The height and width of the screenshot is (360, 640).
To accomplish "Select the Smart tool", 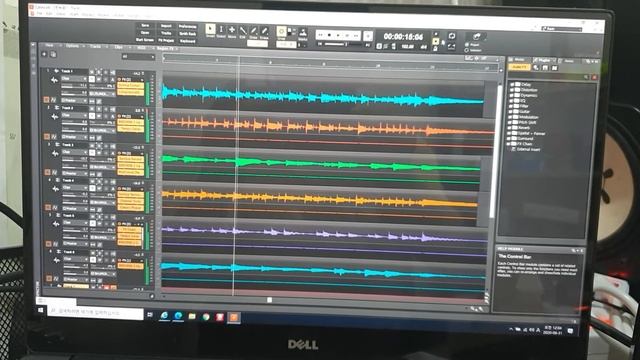I will coord(210,29).
